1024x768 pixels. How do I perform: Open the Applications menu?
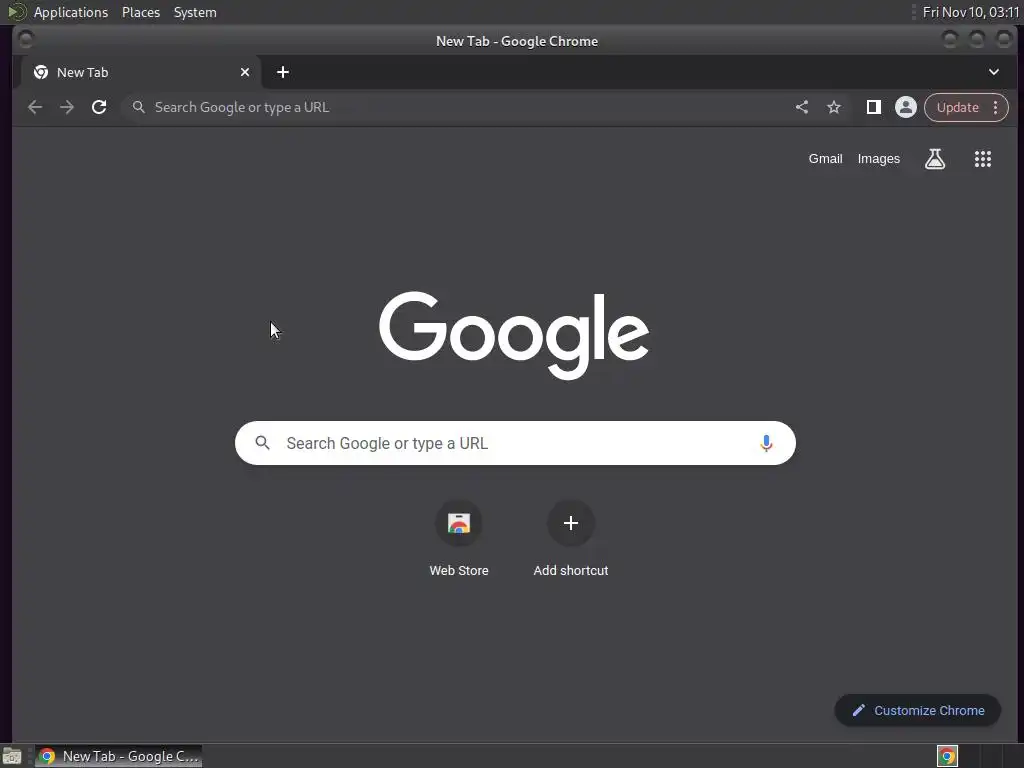(71, 12)
